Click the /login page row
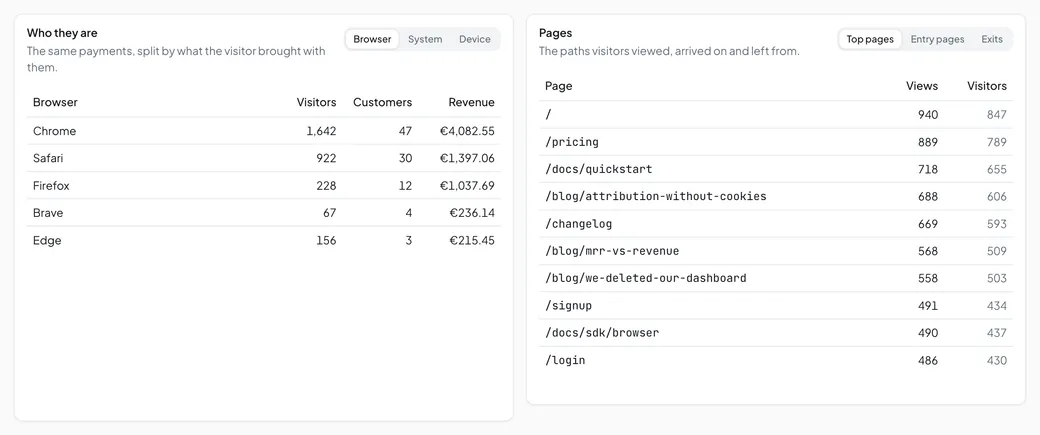This screenshot has width=1040, height=435. 776,360
